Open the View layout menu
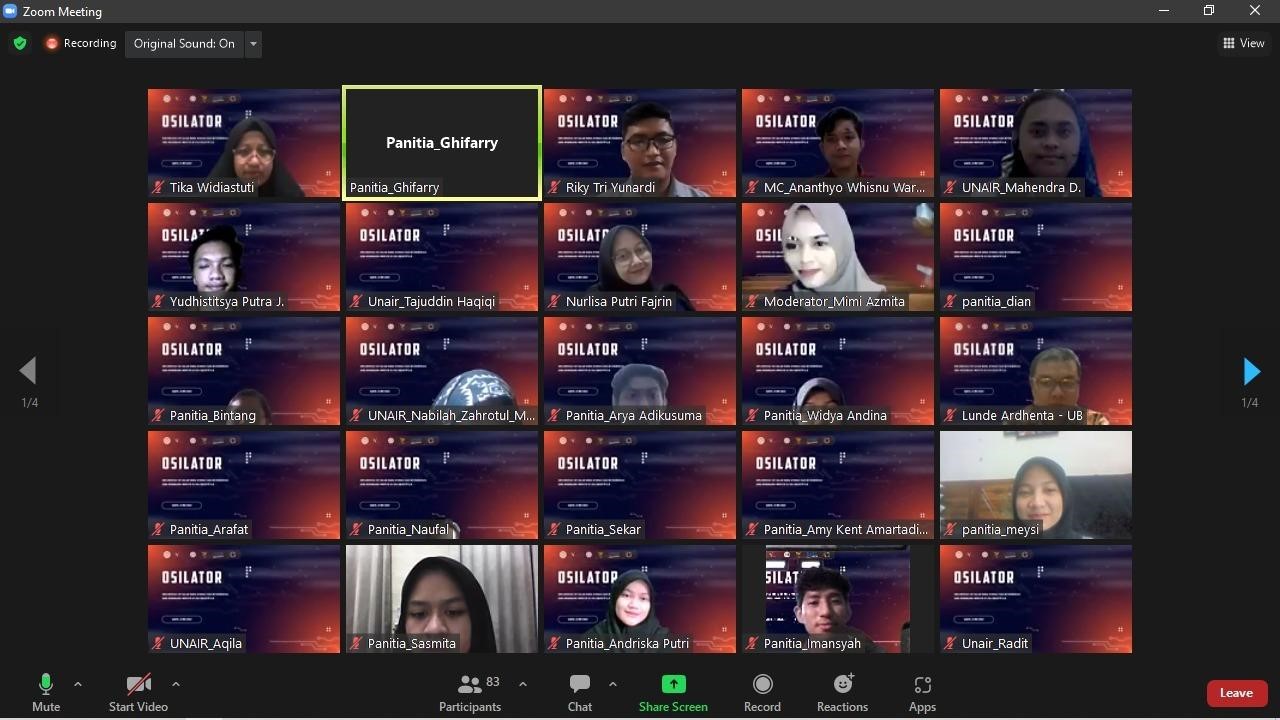1280x720 pixels. pyautogui.click(x=1243, y=43)
